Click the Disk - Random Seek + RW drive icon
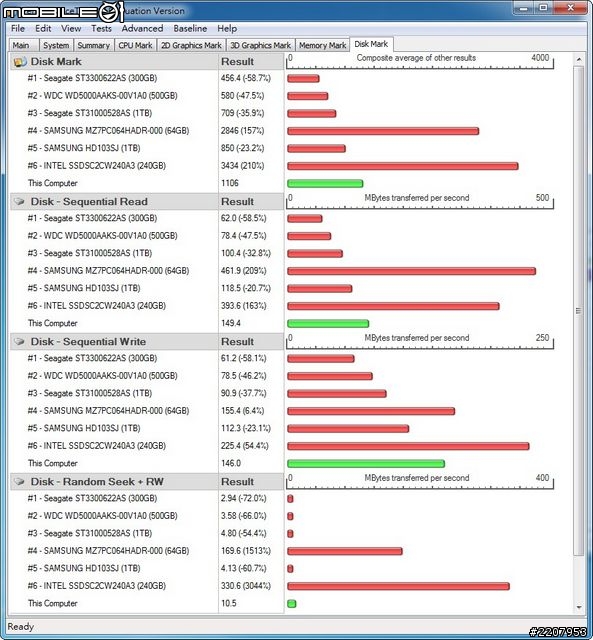 click(x=19, y=482)
